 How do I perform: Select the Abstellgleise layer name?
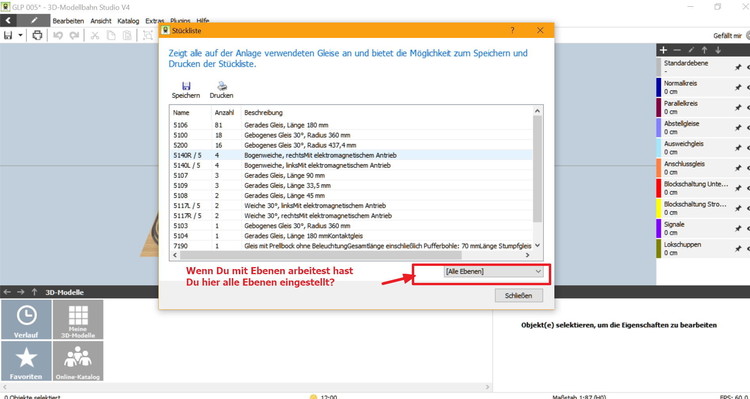[x=681, y=123]
